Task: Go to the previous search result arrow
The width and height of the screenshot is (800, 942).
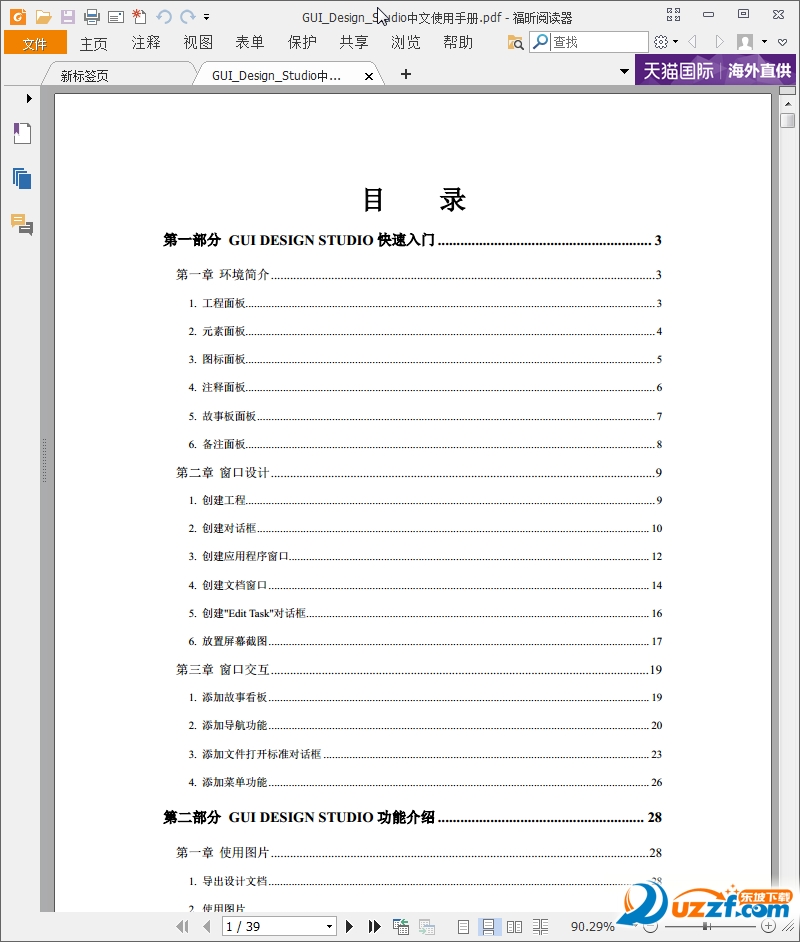Action: (692, 41)
